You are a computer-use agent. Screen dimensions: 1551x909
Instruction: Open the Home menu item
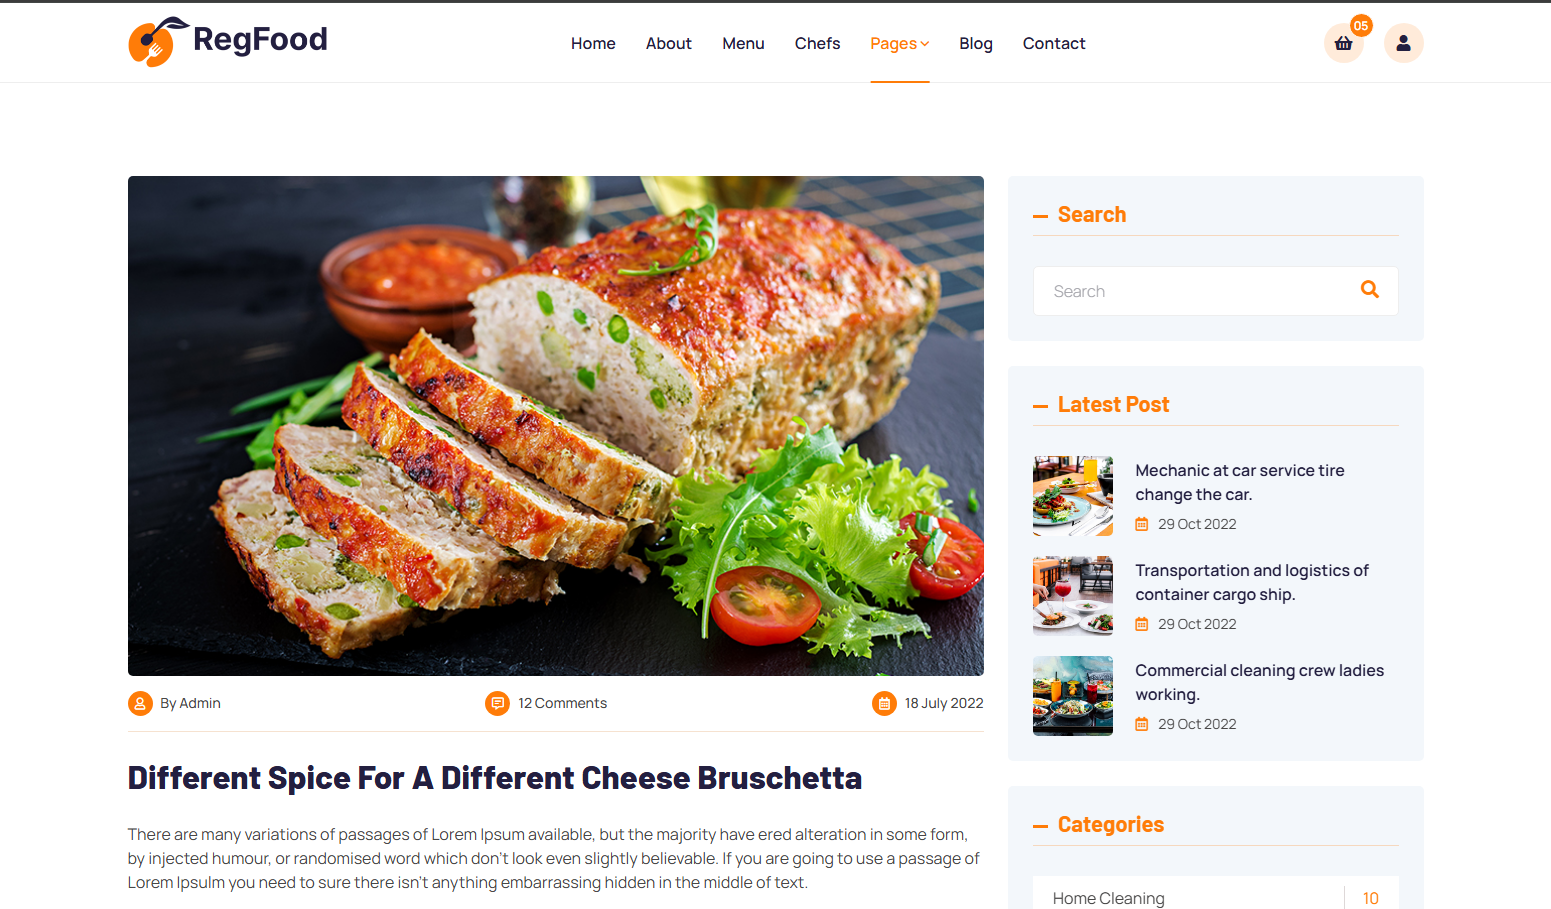pyautogui.click(x=593, y=43)
